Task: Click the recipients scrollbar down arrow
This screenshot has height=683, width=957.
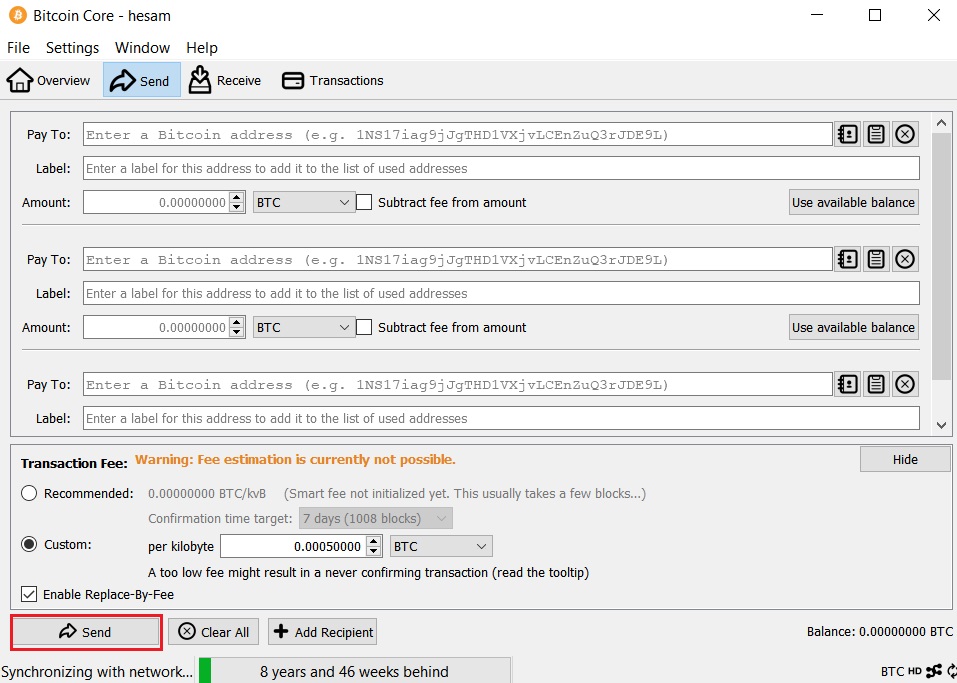Action: [941, 425]
